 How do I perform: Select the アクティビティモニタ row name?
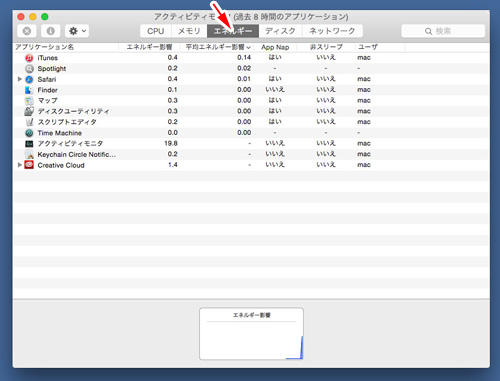tap(70, 144)
